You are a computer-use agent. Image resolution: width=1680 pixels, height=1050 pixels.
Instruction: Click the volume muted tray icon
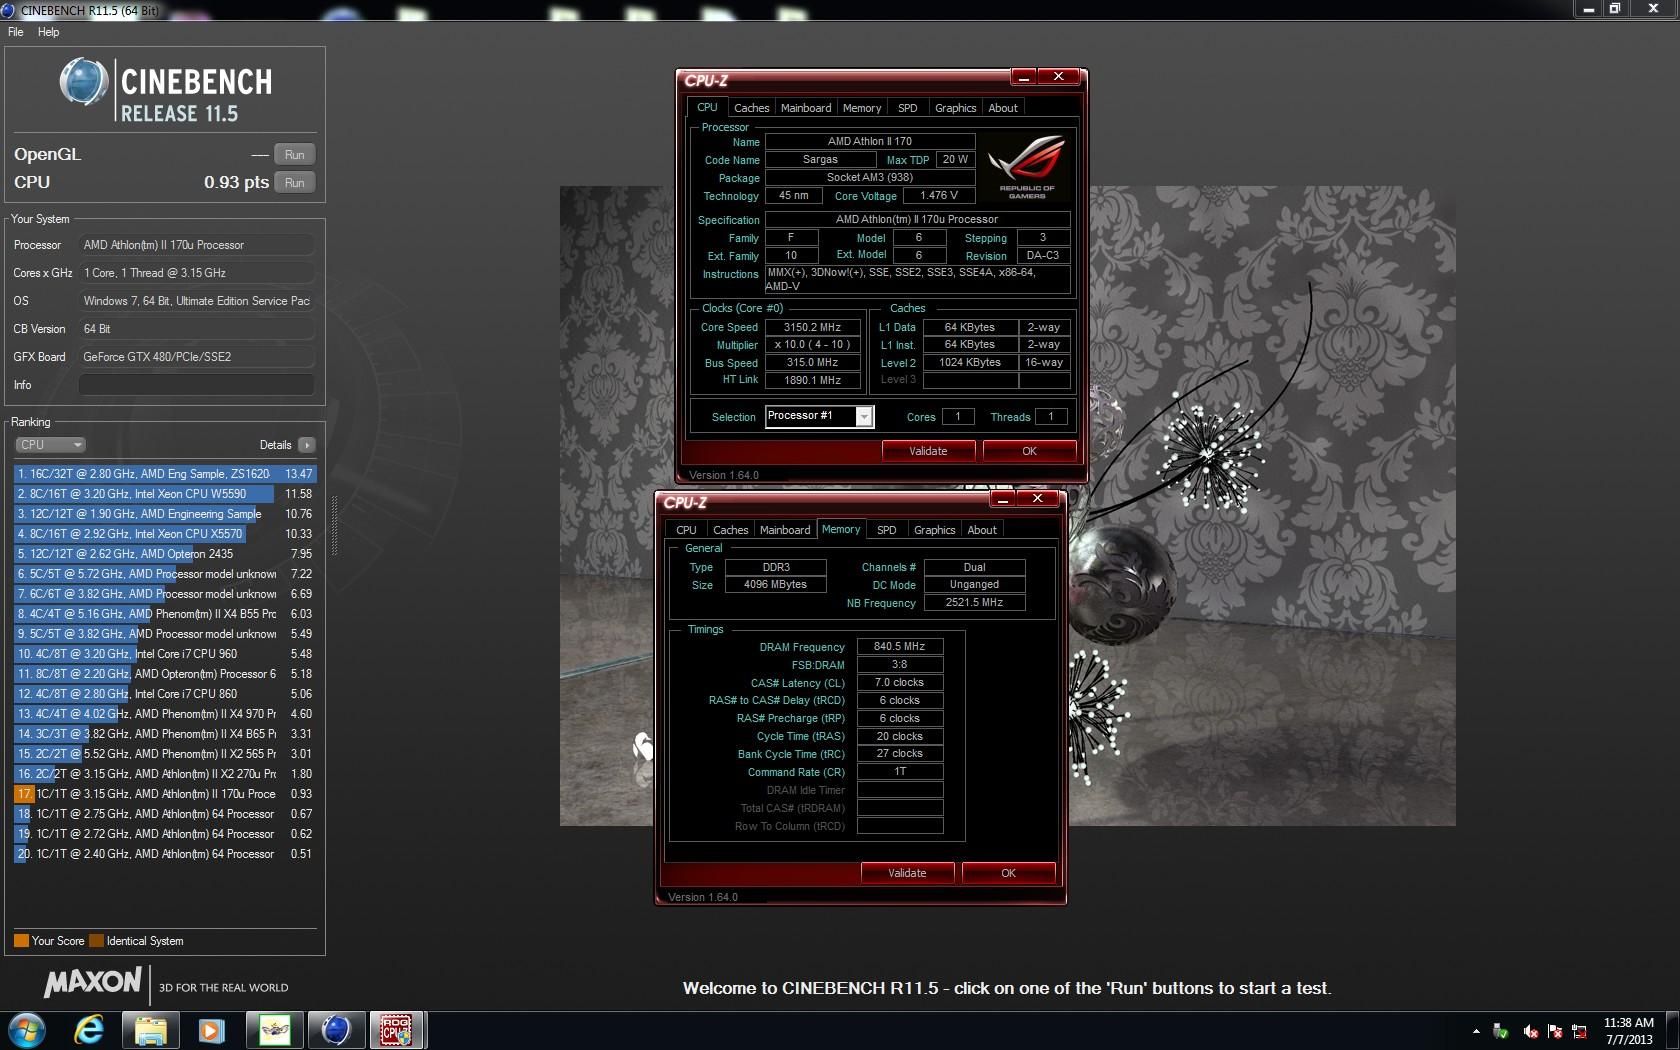(1530, 1031)
